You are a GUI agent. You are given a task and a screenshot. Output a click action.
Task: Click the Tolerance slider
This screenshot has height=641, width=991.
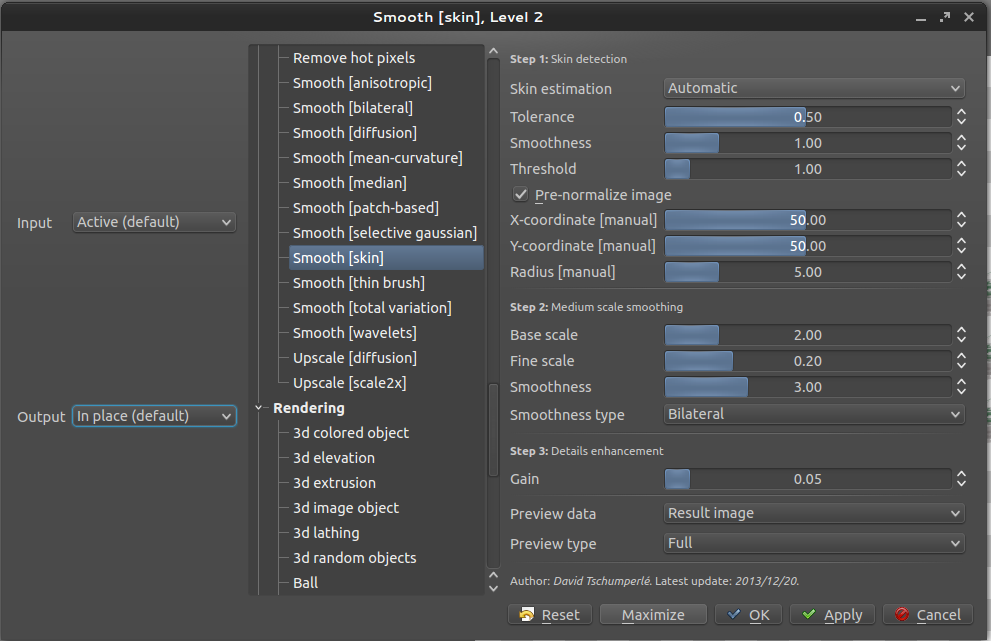(x=807, y=117)
